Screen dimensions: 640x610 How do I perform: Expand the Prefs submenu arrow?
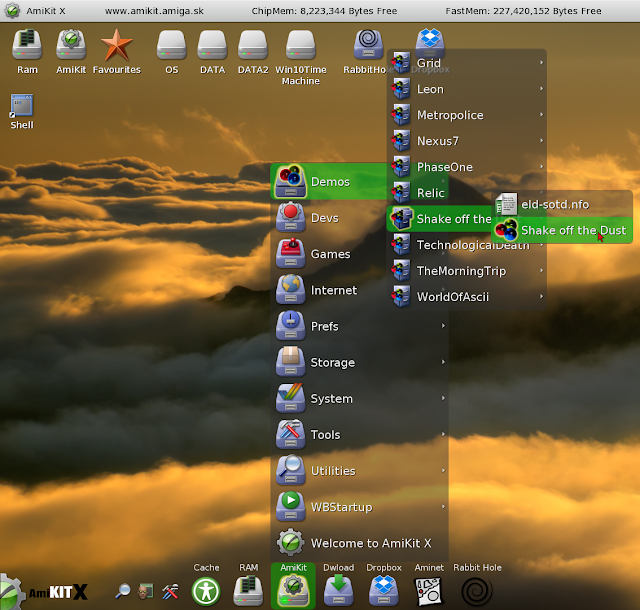click(x=443, y=325)
